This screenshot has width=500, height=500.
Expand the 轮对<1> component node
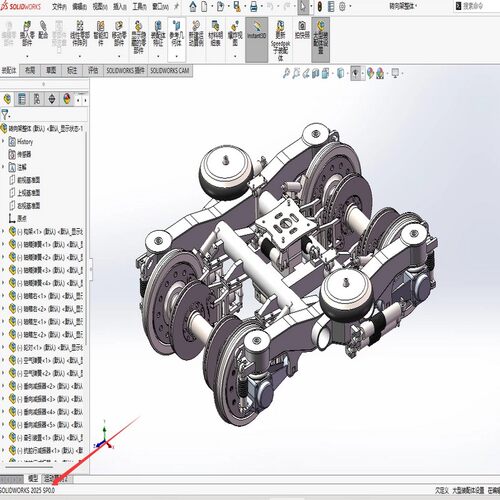coord(3,347)
